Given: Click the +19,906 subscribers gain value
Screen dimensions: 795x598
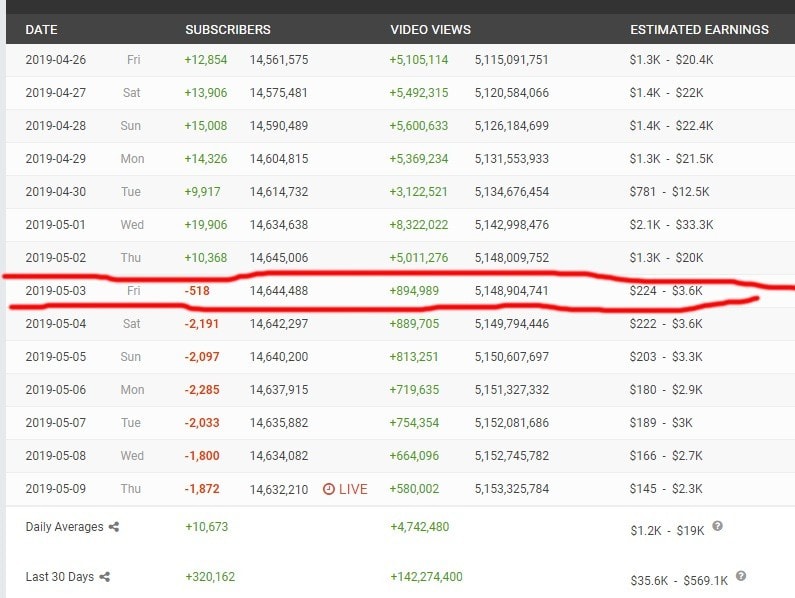Looking at the screenshot, I should (206, 225).
